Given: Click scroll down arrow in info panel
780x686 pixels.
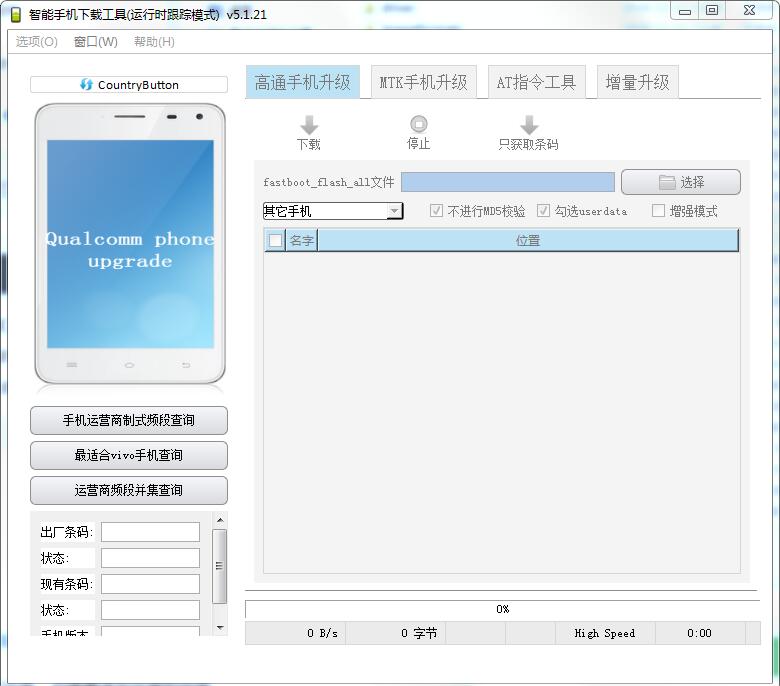Looking at the screenshot, I should (x=220, y=628).
